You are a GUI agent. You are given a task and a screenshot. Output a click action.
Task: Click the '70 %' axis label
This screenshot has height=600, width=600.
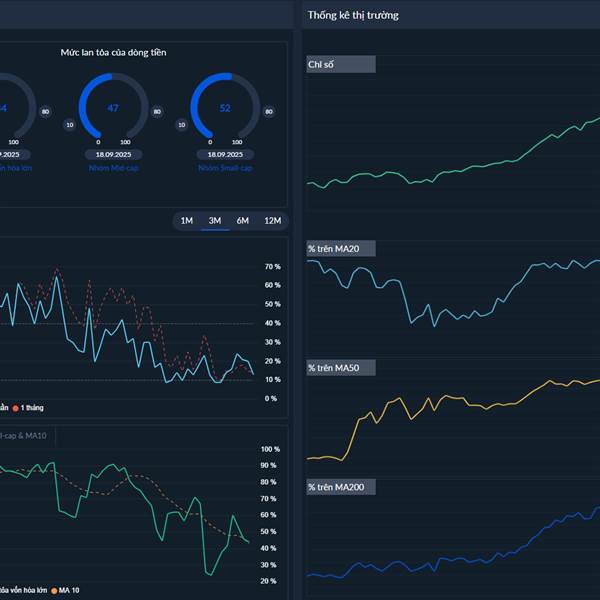pos(272,267)
